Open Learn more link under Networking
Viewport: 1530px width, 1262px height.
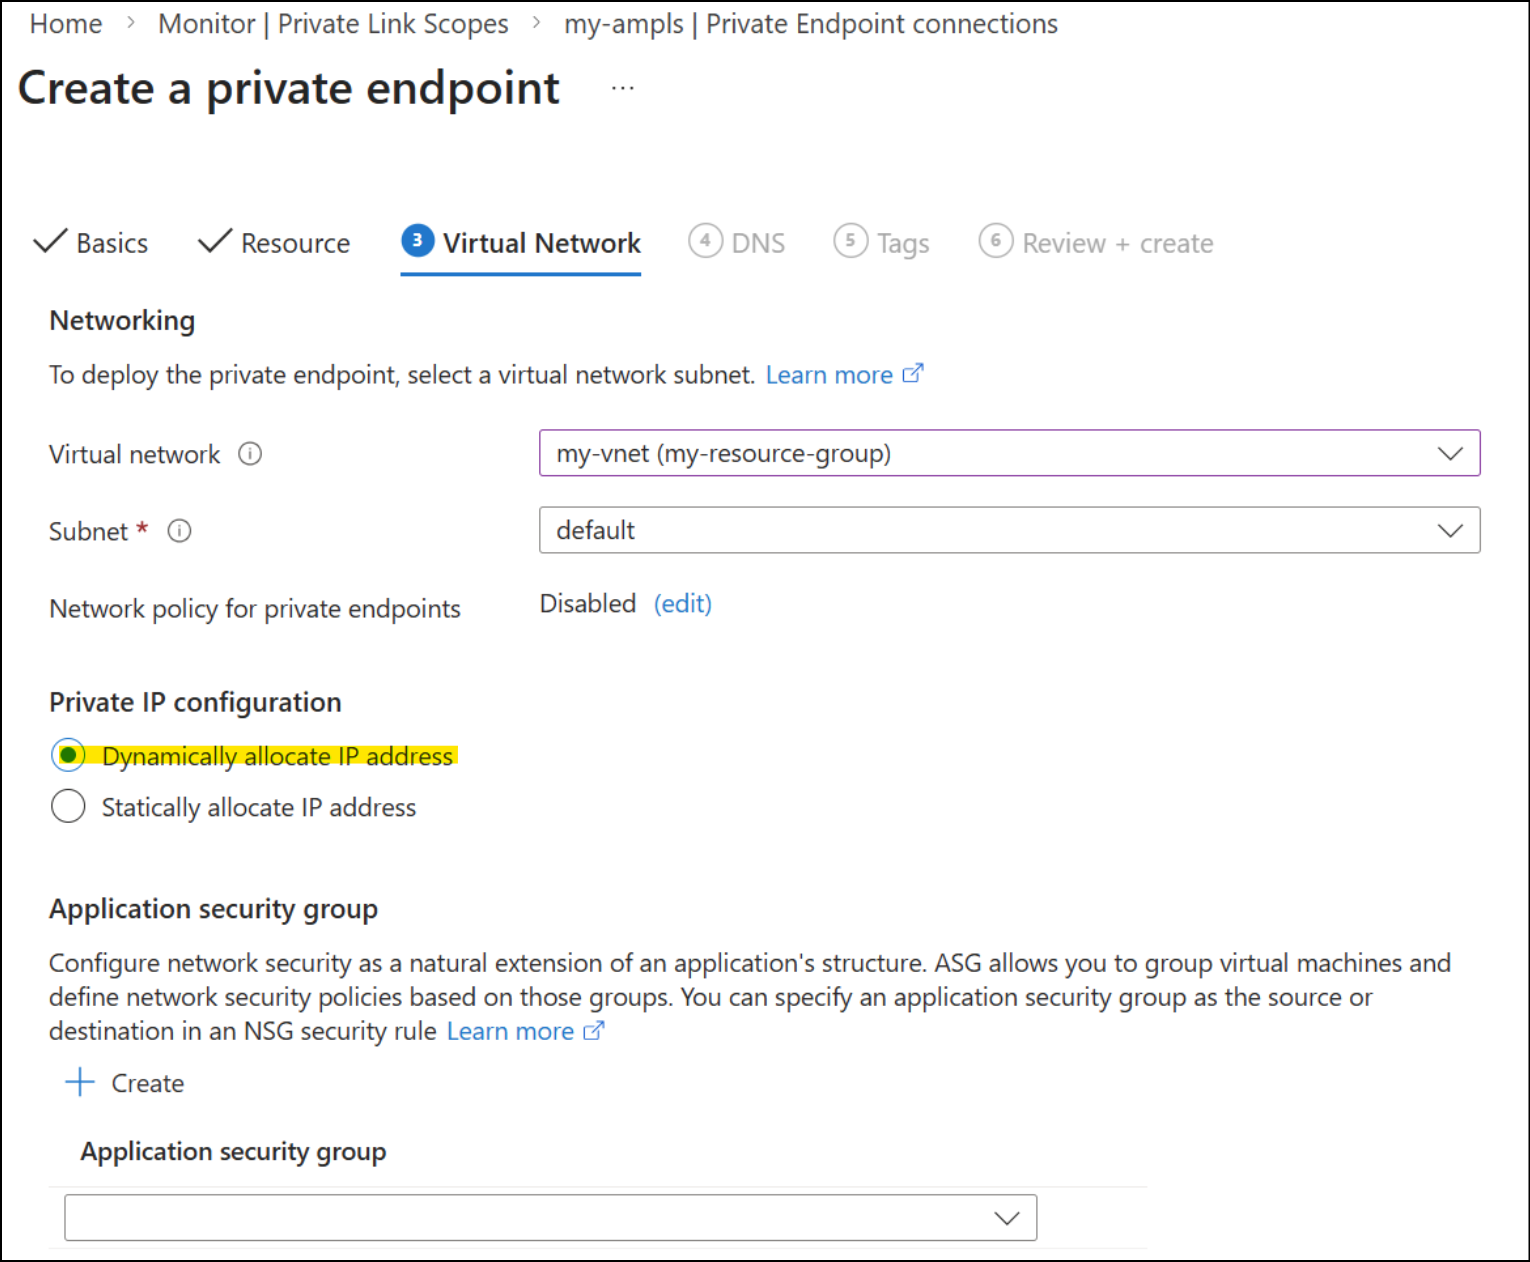pos(844,375)
